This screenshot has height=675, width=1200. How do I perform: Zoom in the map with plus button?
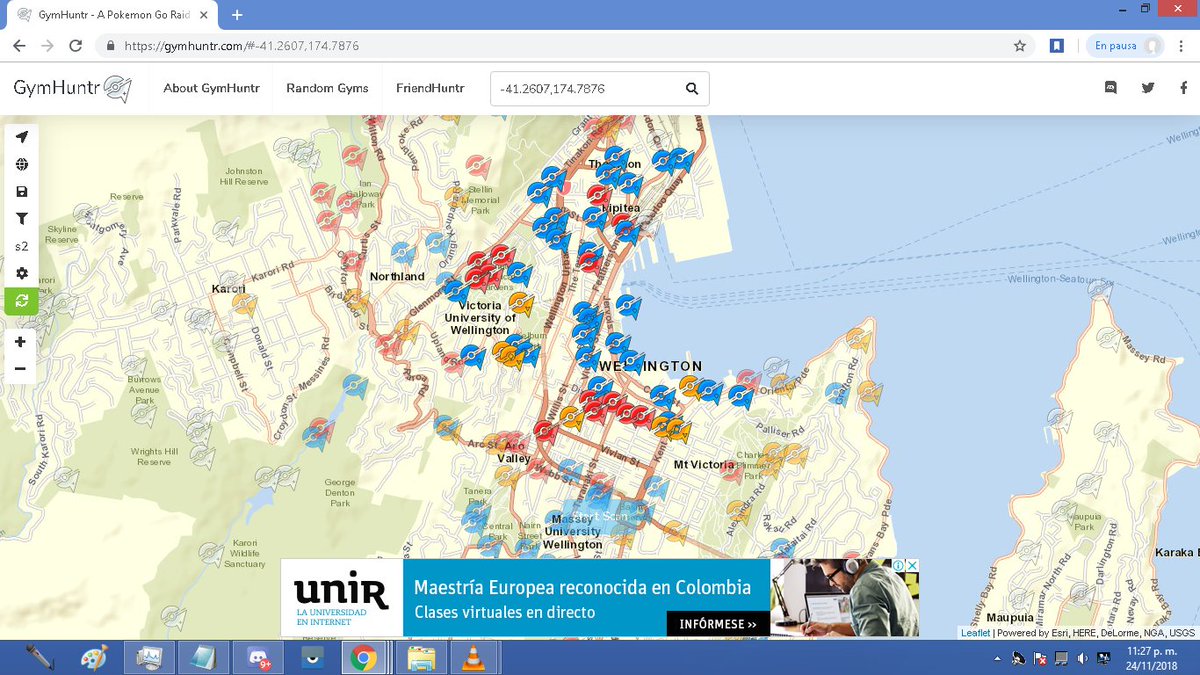pos(20,342)
